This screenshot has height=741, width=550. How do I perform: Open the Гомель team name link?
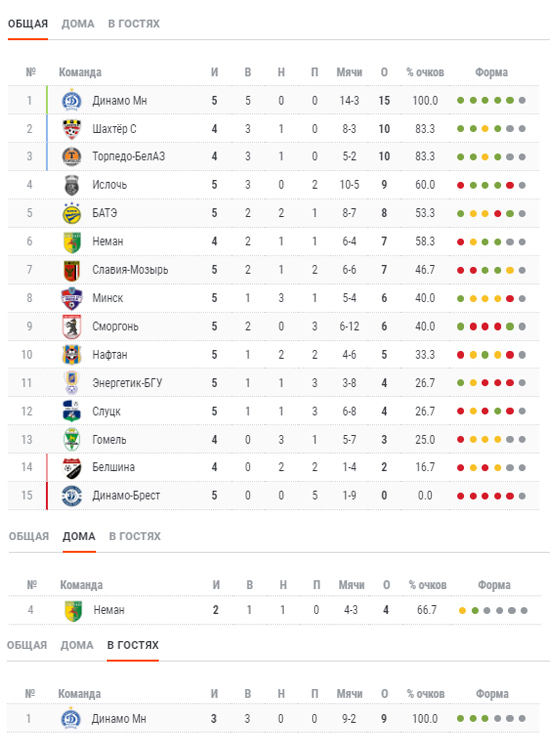coord(109,439)
